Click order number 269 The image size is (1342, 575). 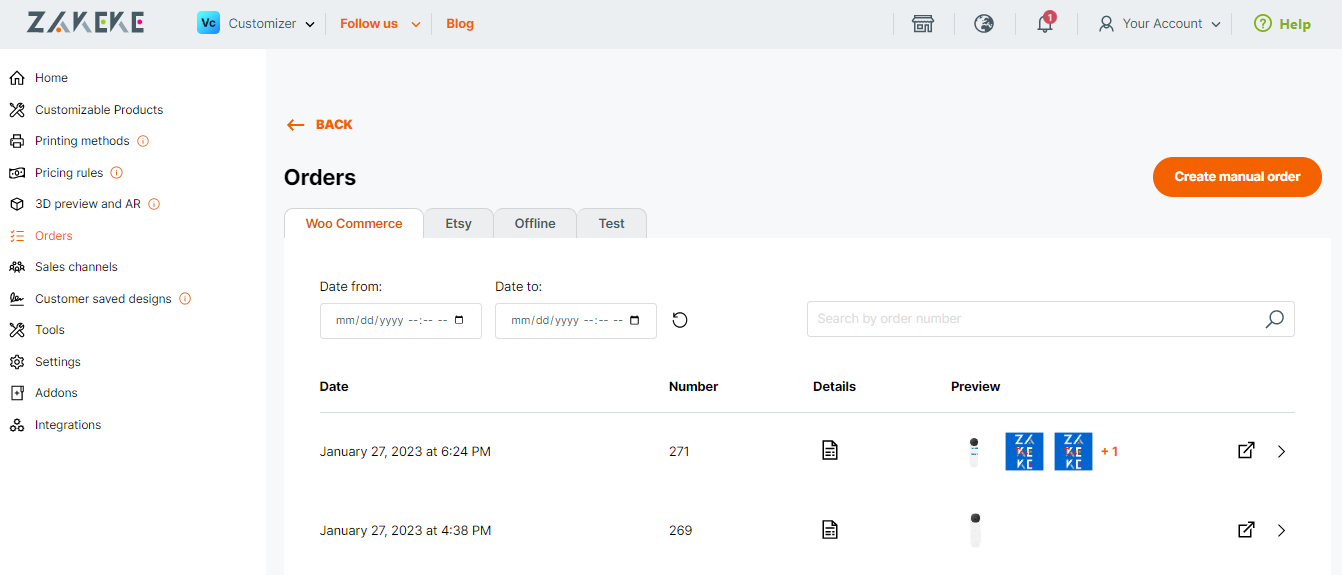pyautogui.click(x=680, y=531)
